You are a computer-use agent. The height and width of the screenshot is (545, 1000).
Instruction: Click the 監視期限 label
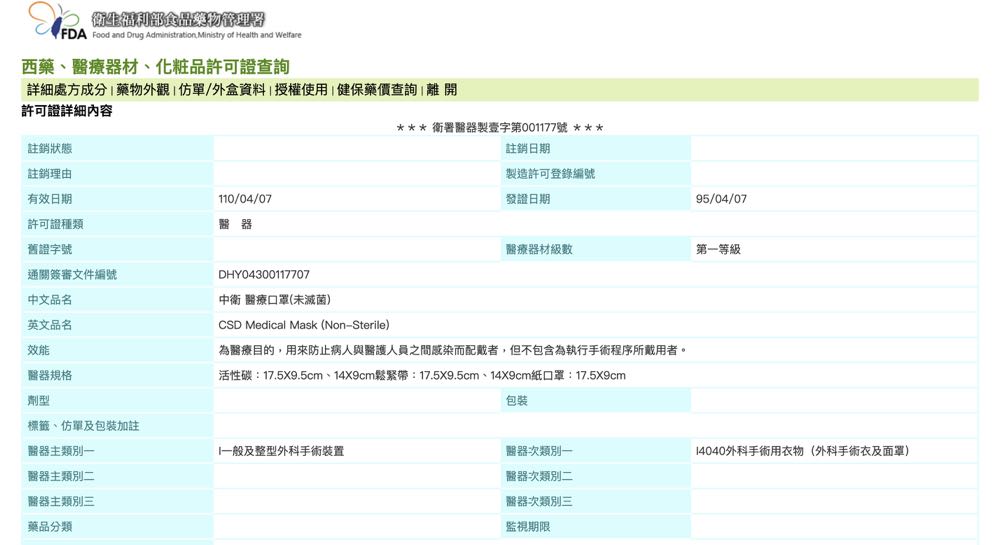(527, 527)
